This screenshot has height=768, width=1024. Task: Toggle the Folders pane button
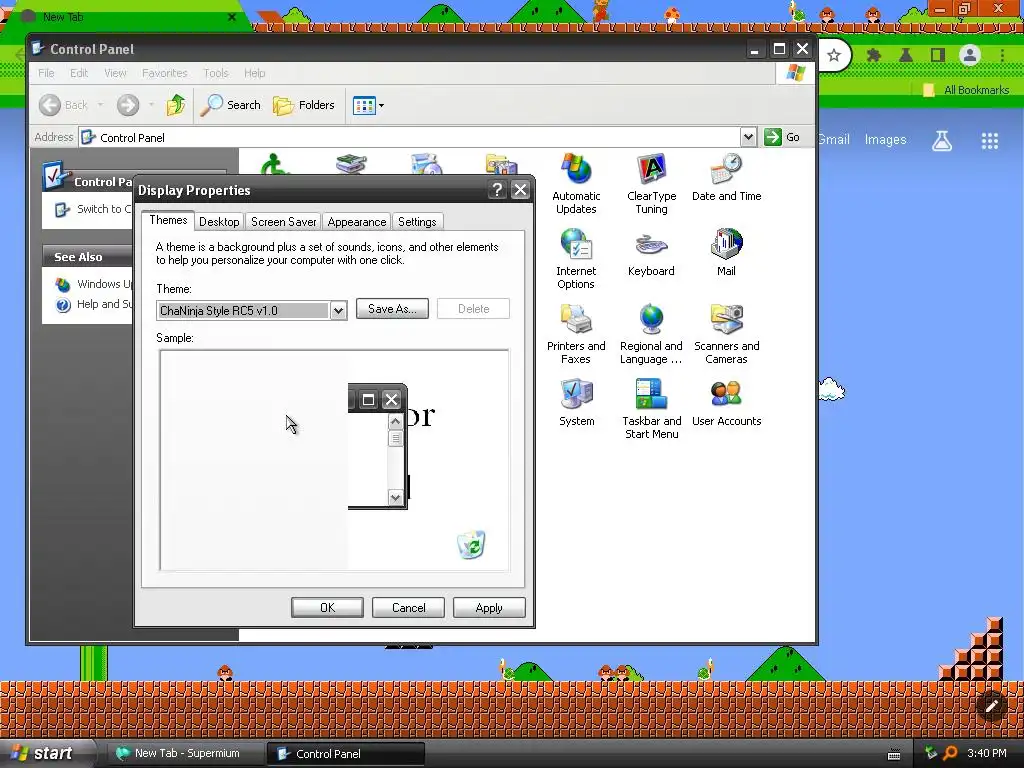pyautogui.click(x=304, y=104)
